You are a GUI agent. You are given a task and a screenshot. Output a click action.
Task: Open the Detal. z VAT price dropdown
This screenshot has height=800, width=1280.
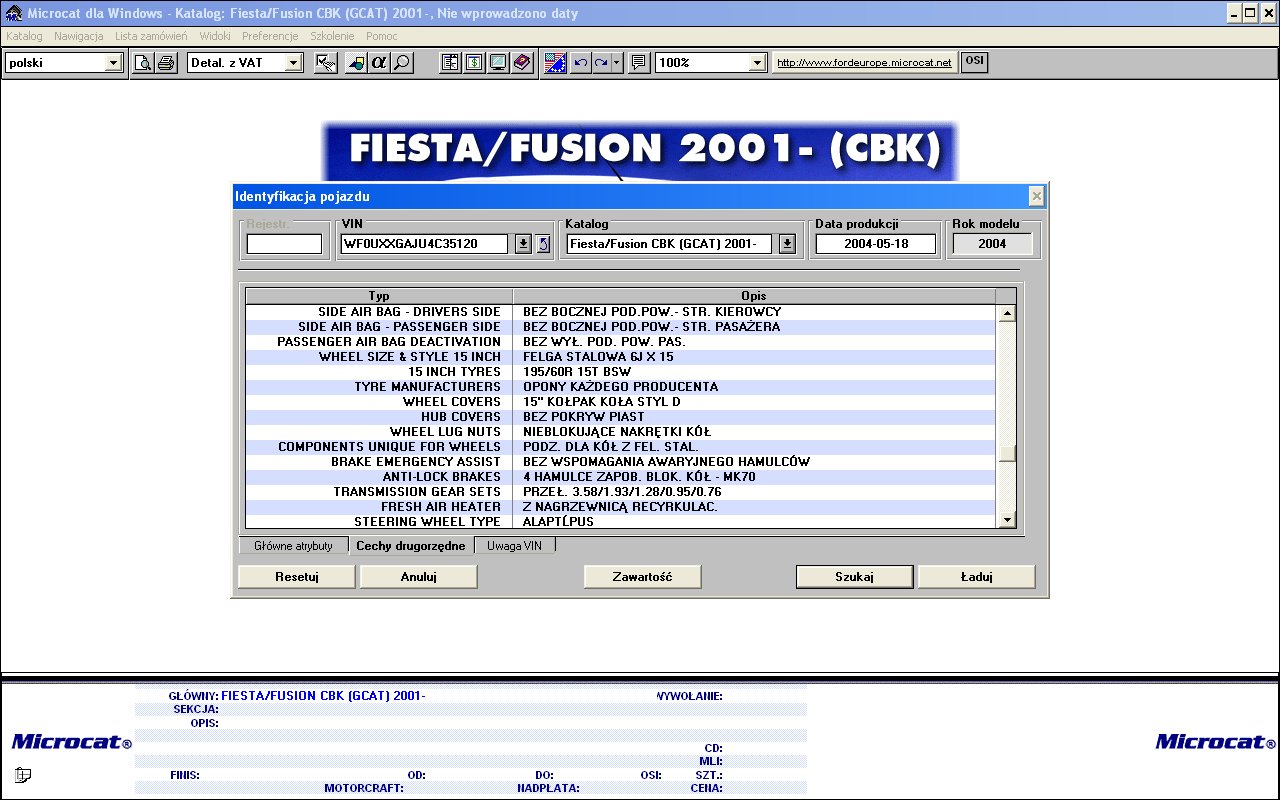coord(293,63)
